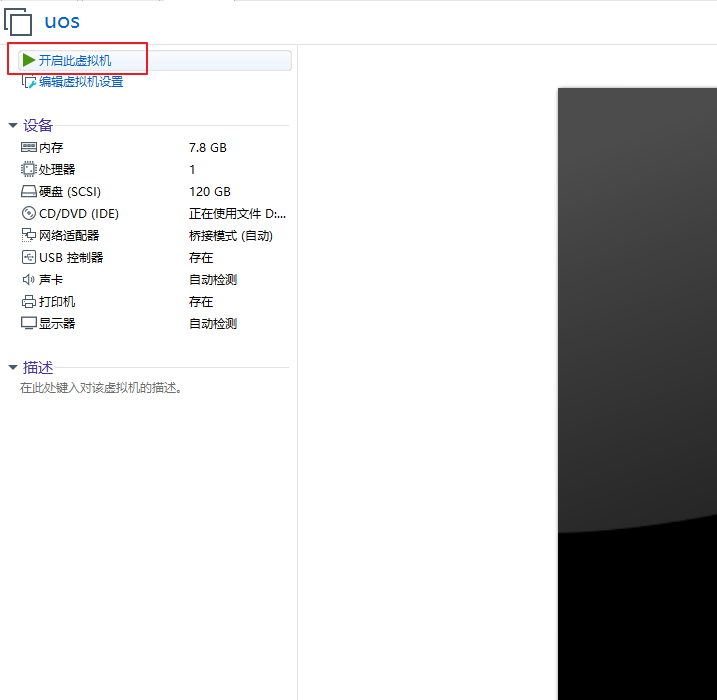Select the 内存 device row
Viewport: 717px width, 700px height.
pyautogui.click(x=154, y=147)
